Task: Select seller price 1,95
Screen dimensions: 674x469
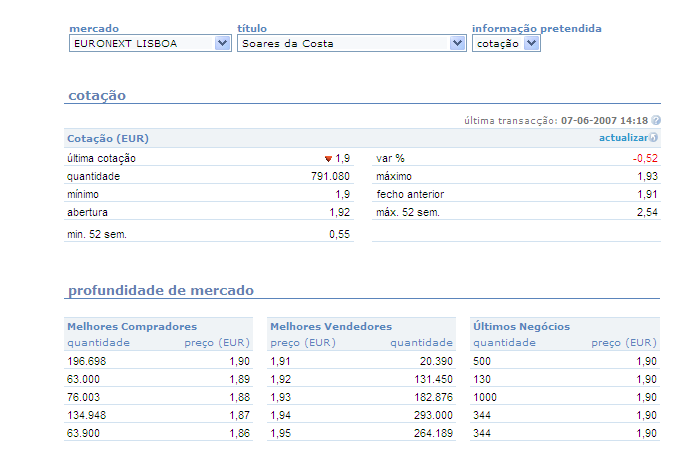Action: coord(281,433)
